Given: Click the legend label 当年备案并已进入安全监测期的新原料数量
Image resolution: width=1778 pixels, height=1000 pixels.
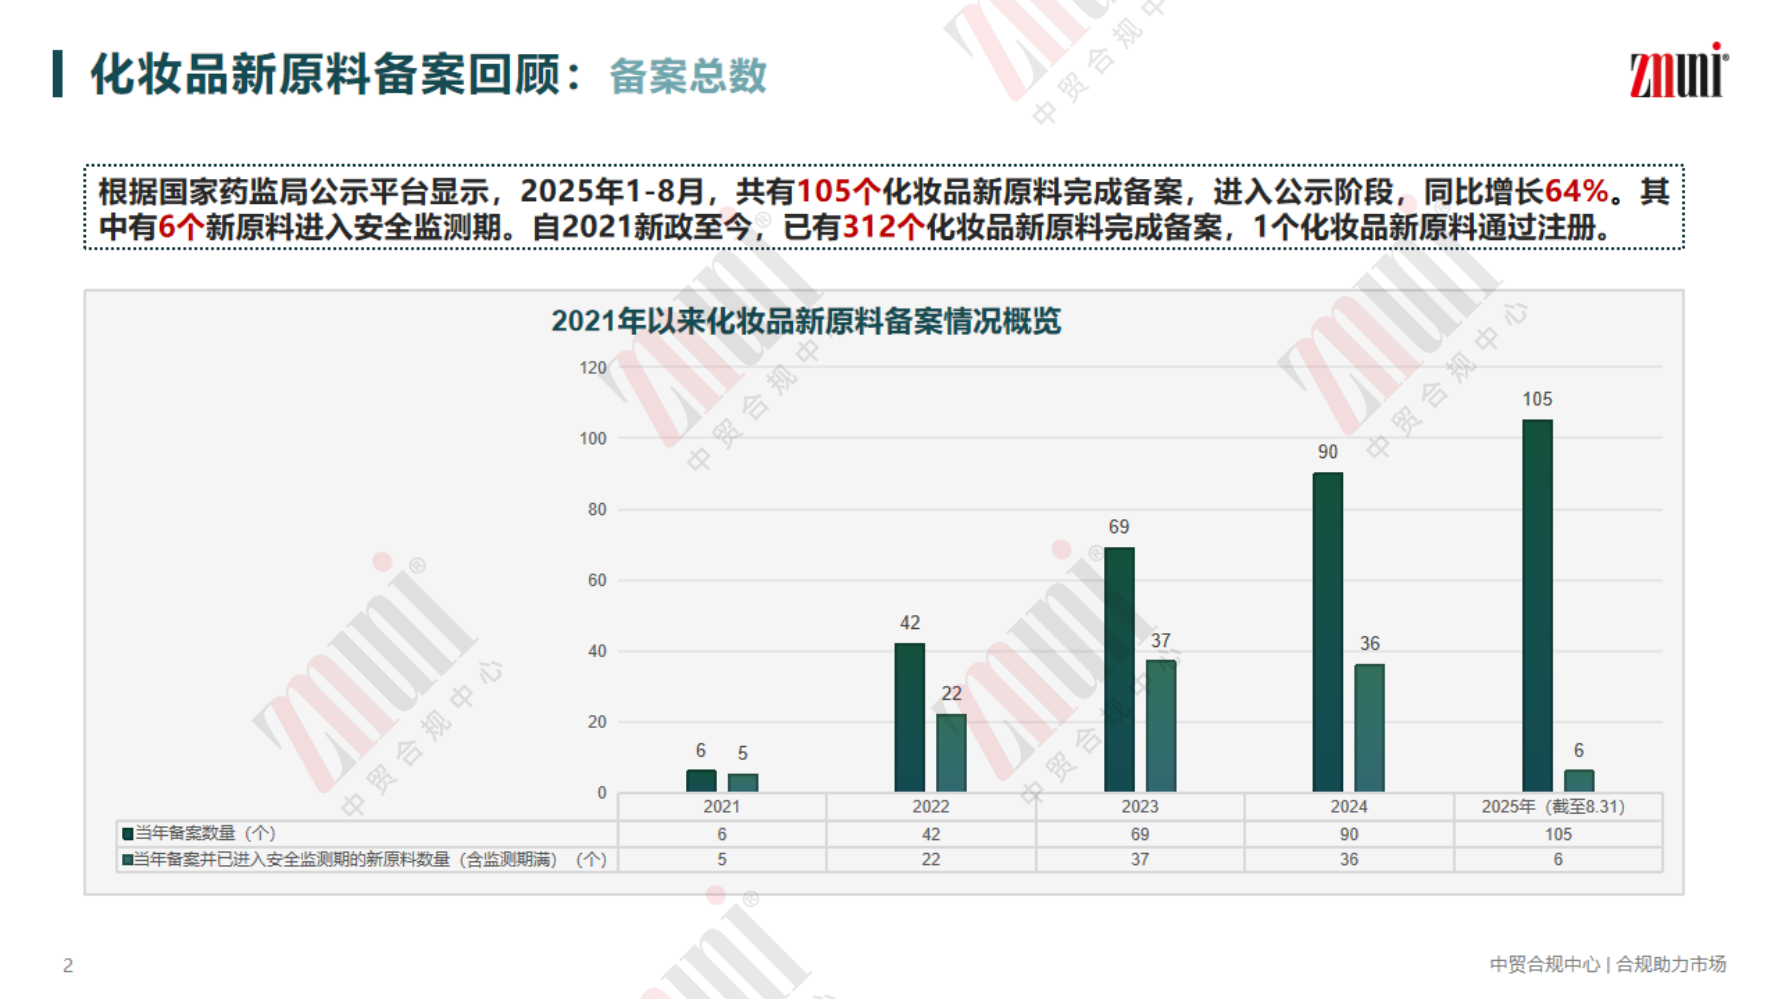Looking at the screenshot, I should click(x=371, y=860).
